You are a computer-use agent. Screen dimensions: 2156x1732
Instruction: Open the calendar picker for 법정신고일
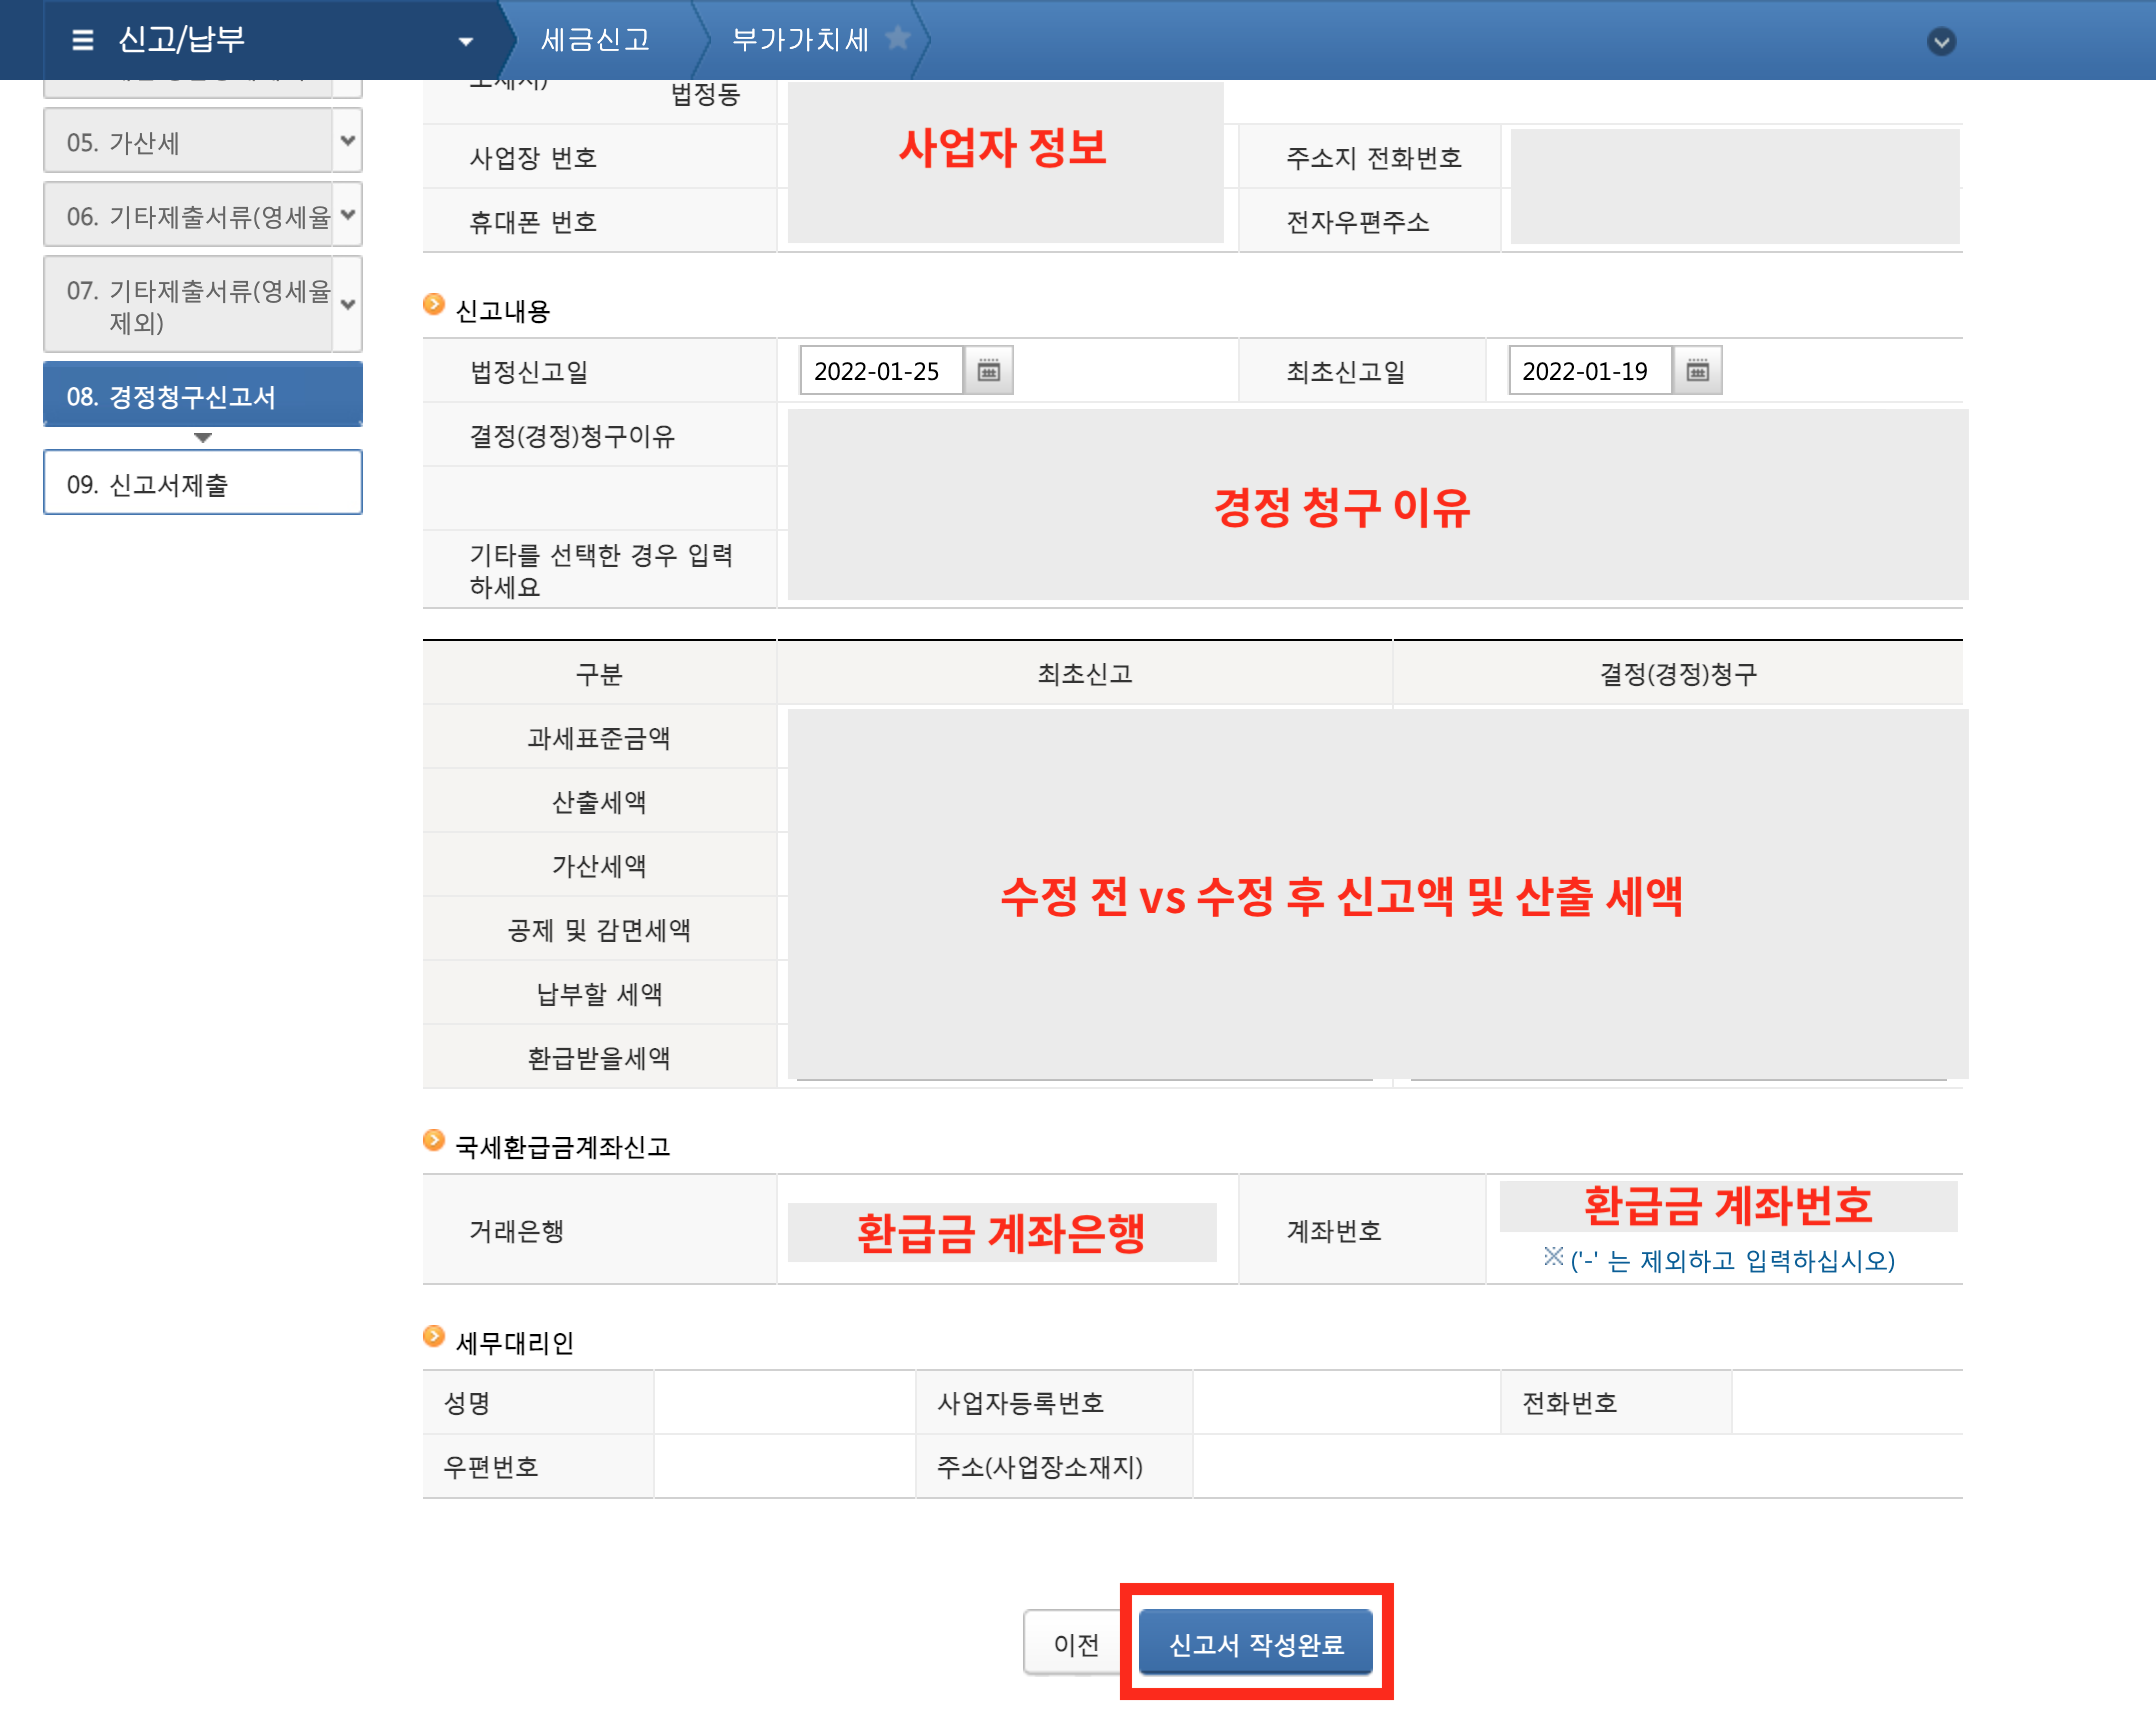[988, 371]
